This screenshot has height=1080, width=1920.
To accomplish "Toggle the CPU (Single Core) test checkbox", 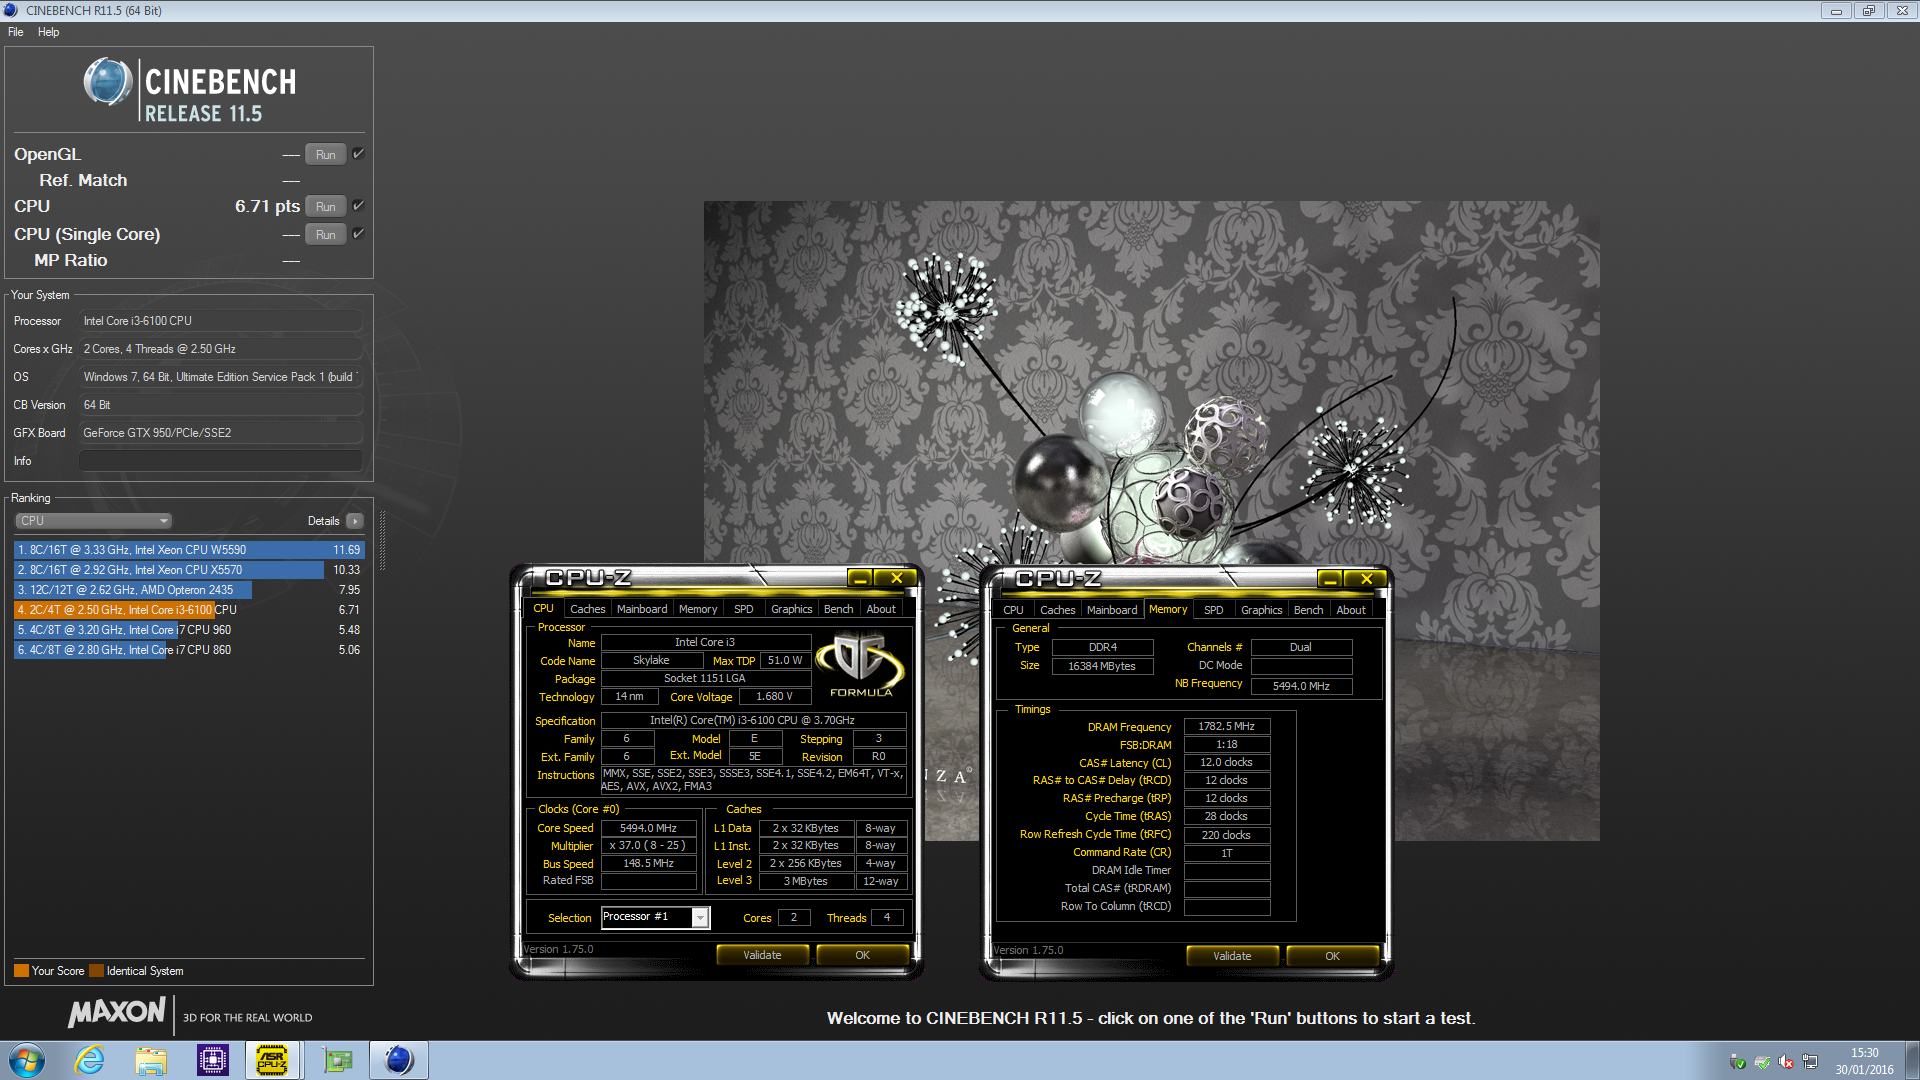I will coord(358,234).
